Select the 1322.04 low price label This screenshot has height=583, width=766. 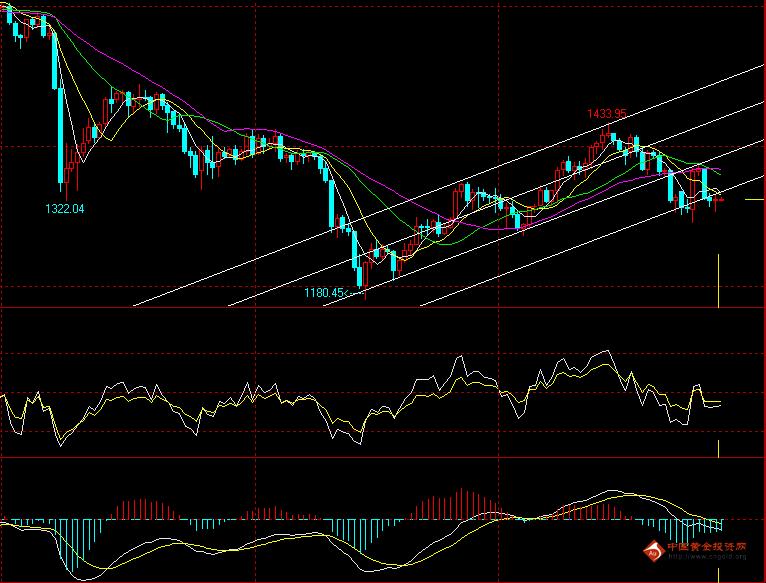coord(64,209)
